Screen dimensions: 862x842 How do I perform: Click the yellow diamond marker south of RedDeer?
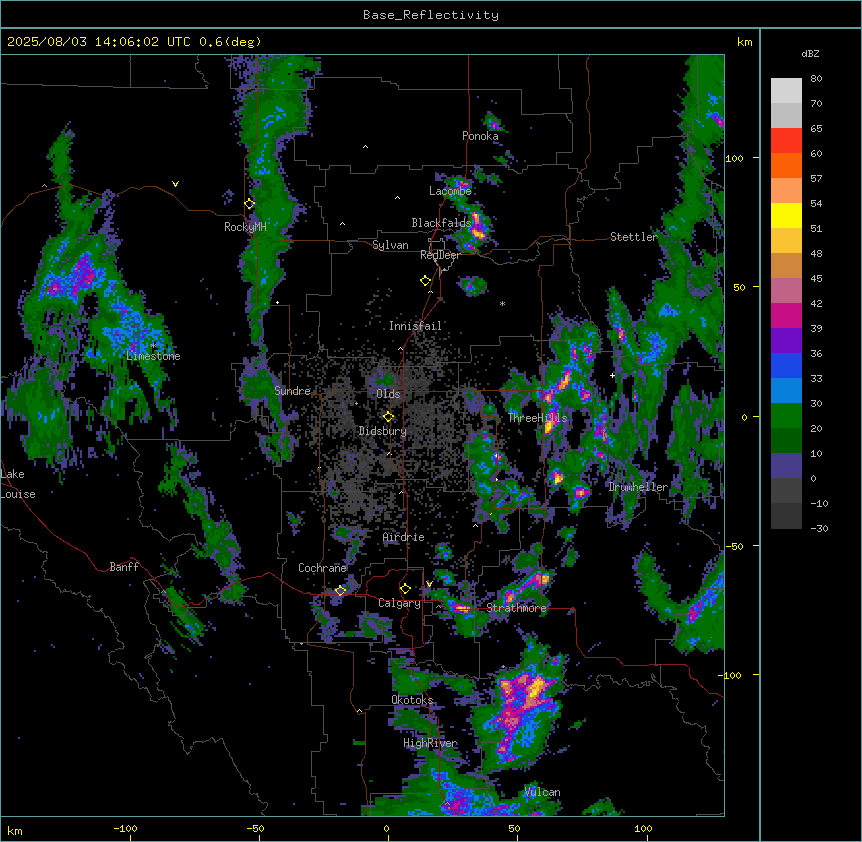(x=426, y=281)
